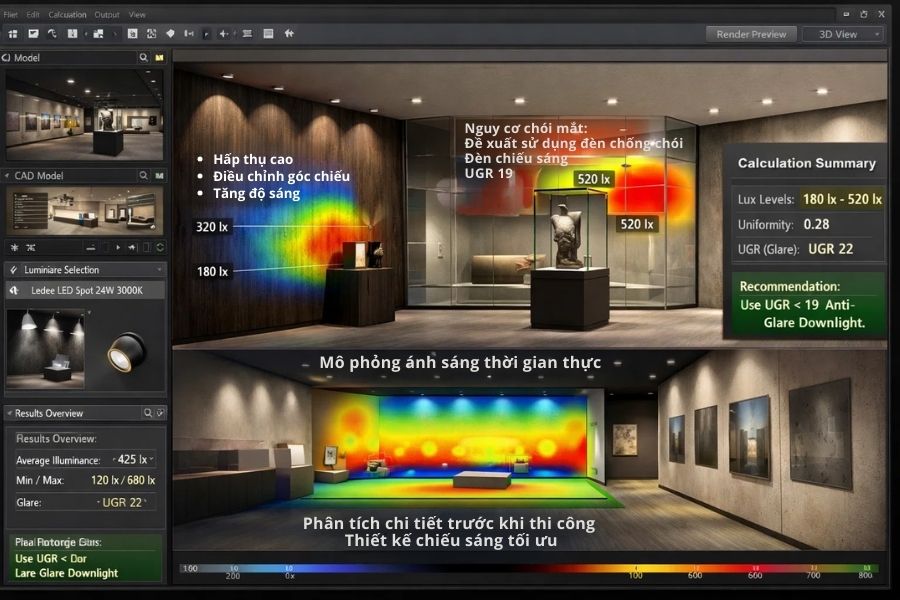This screenshot has height=600, width=900.
Task: Select the search icon in CAD Model panel
Action: (x=143, y=175)
